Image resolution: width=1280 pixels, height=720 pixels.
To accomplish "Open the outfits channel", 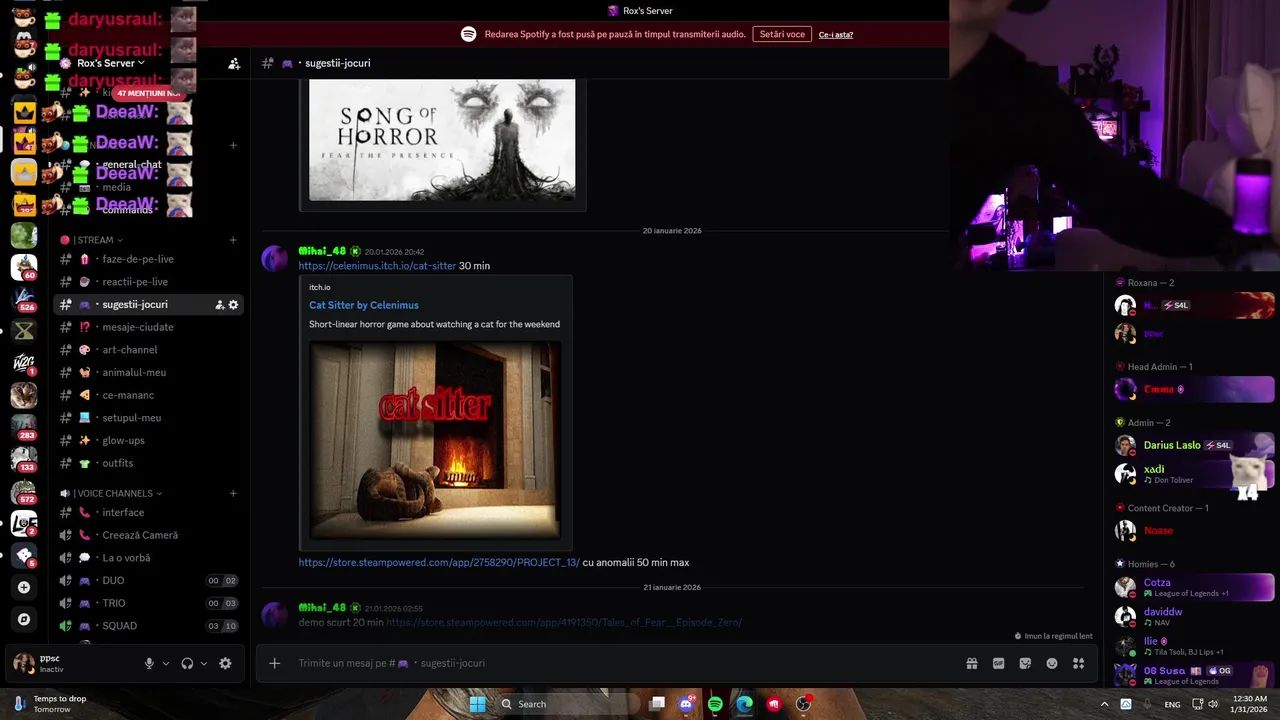I will (148, 463).
